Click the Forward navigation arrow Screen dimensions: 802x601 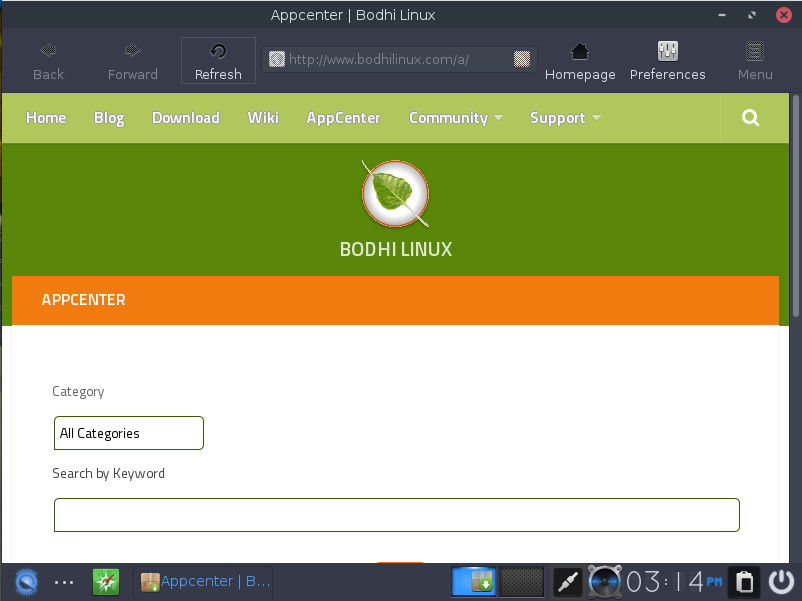click(132, 61)
